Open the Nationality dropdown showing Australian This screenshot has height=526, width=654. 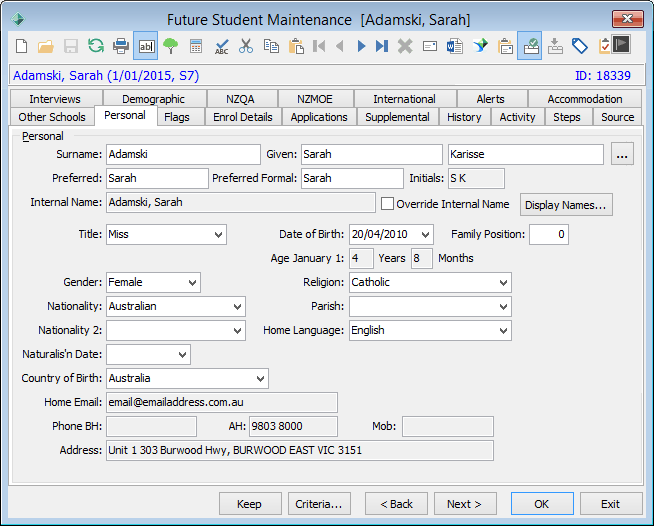point(237,307)
